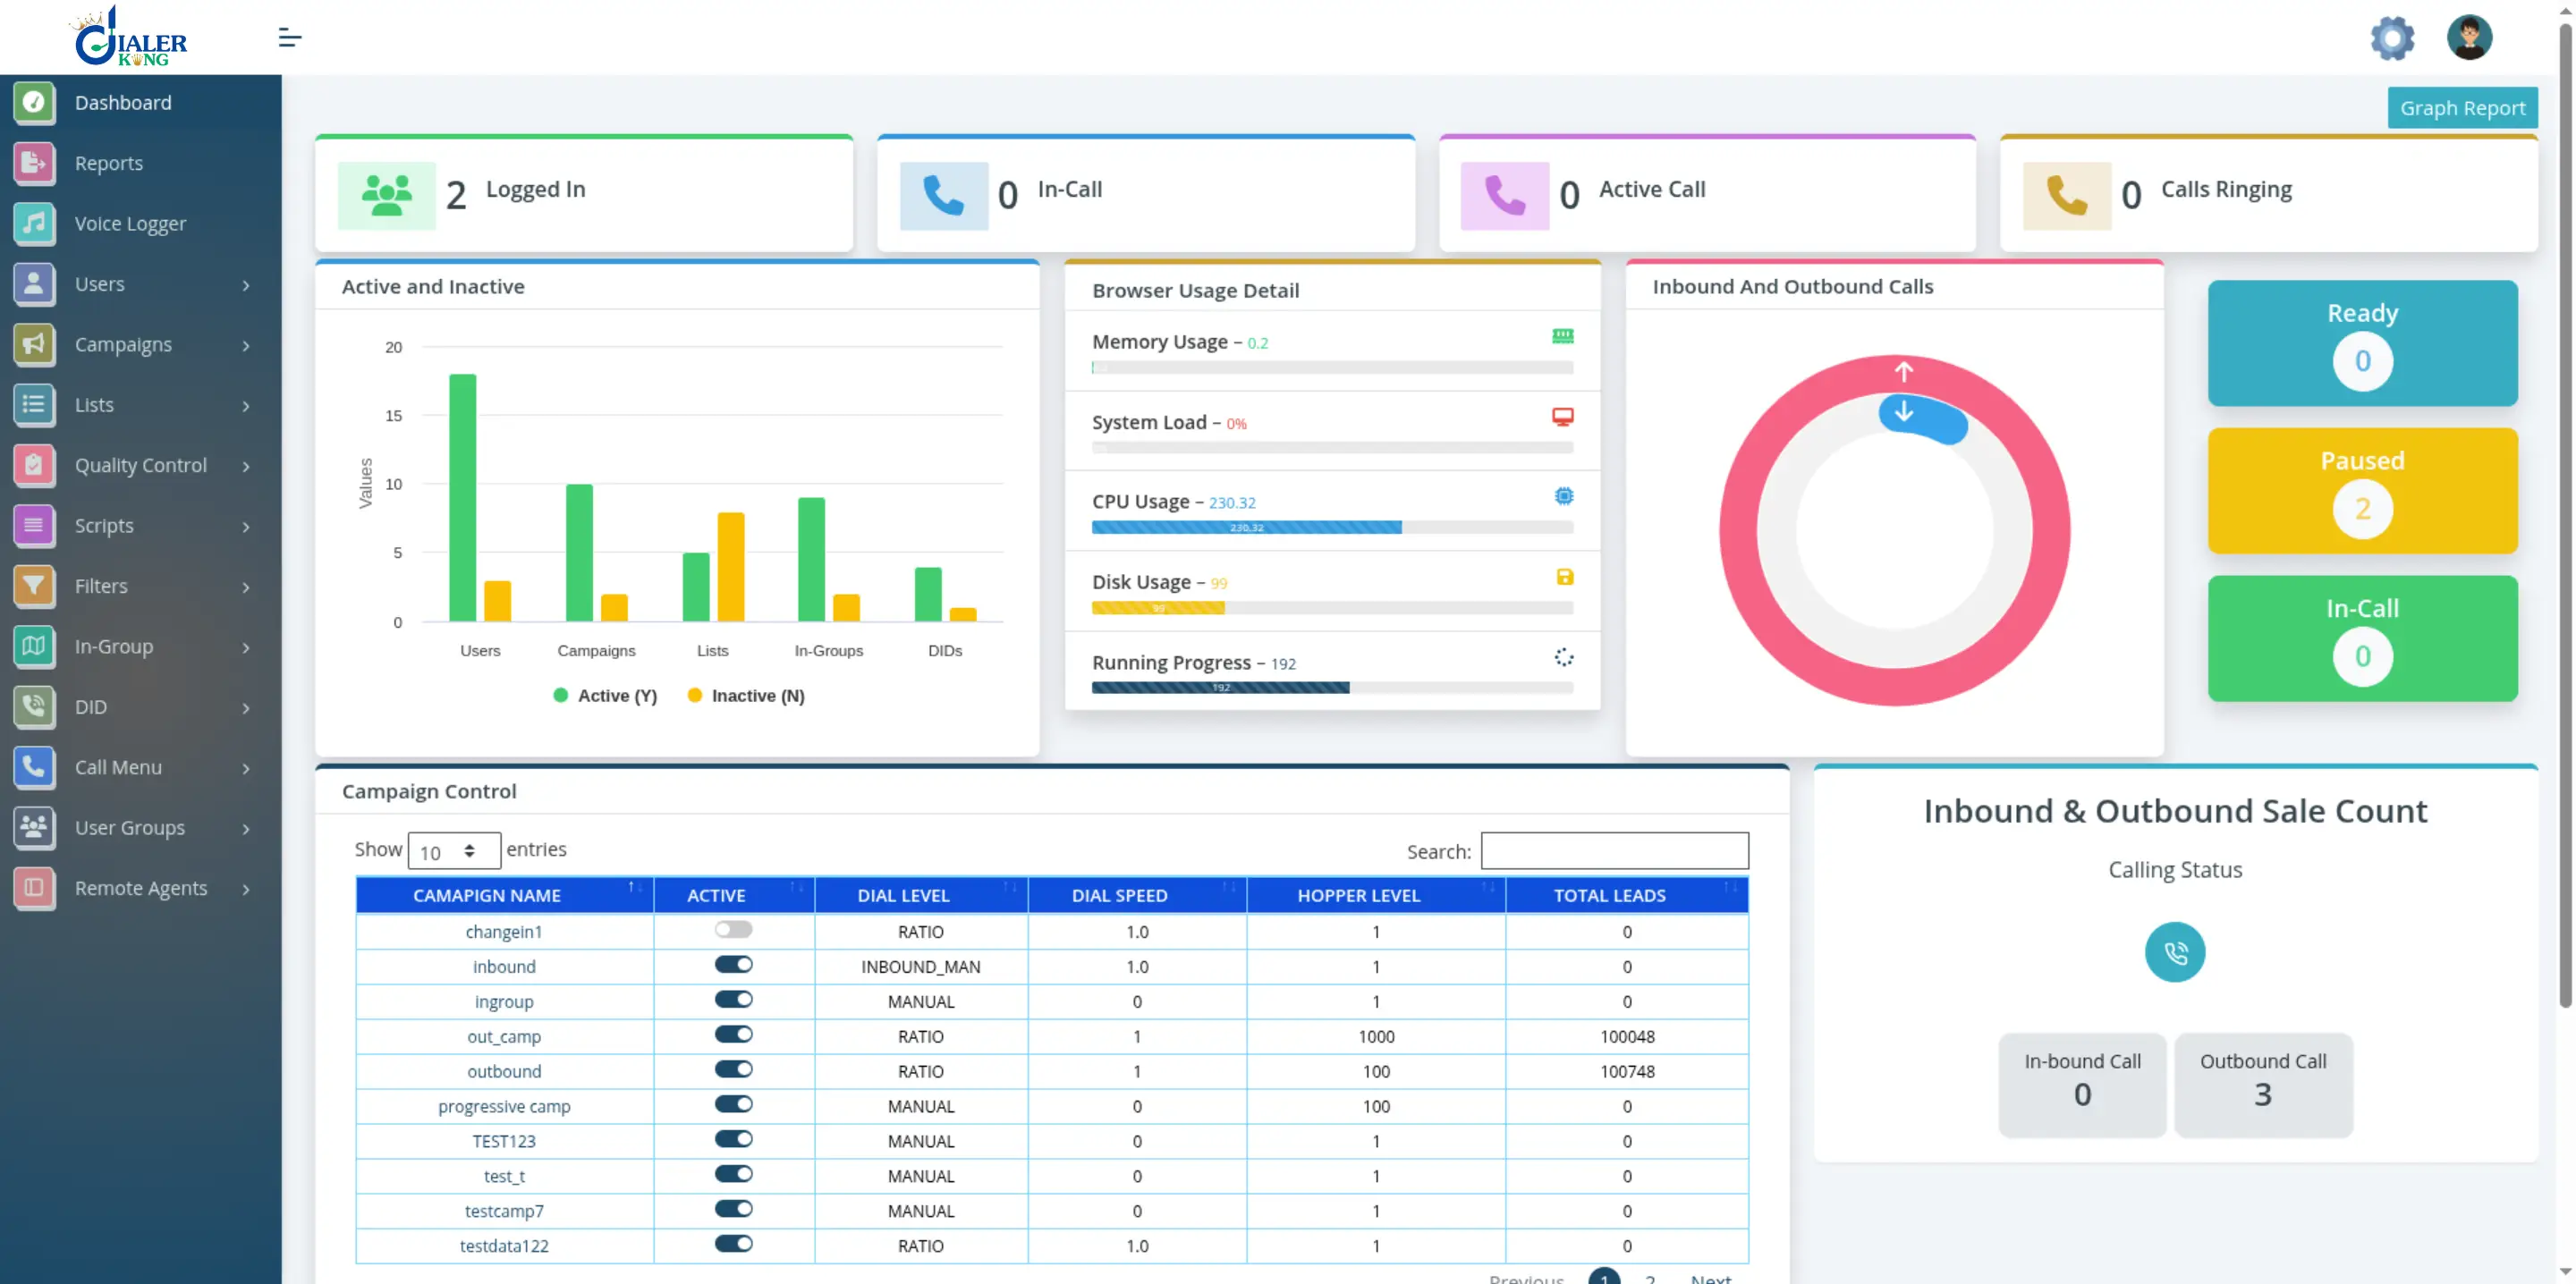The width and height of the screenshot is (2576, 1284).
Task: Click the Scripts icon in the sidebar
Action: point(35,525)
